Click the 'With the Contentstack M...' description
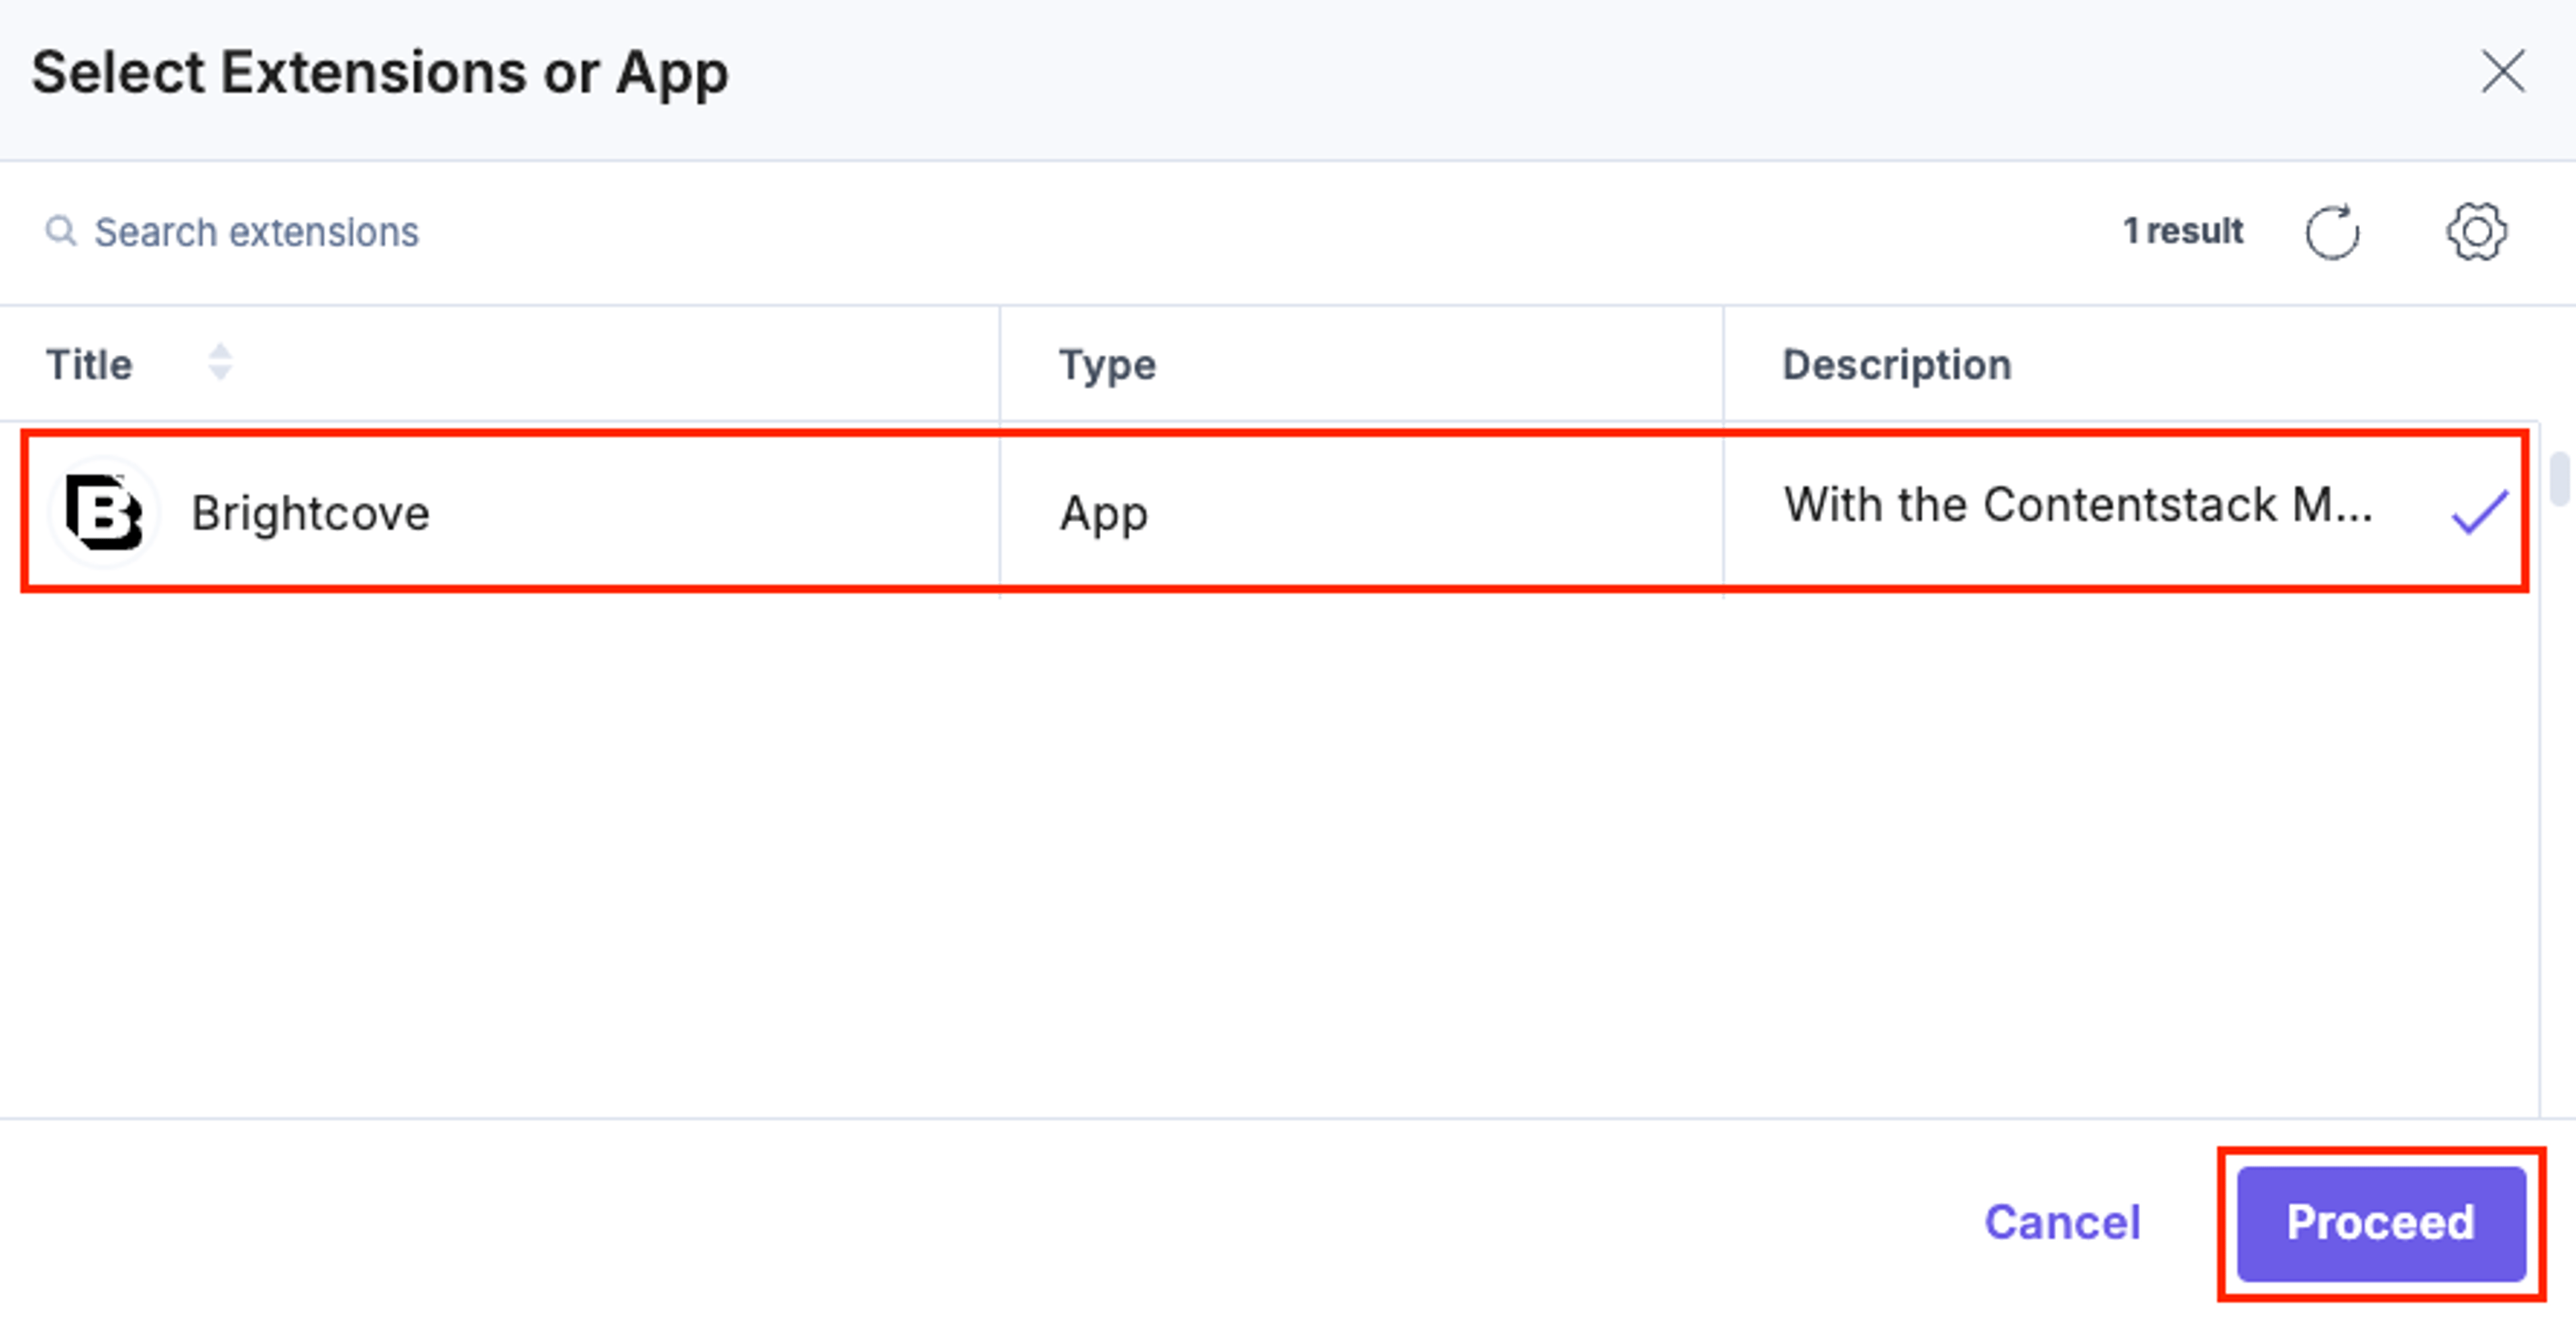Viewport: 2576px width, 1317px height. pyautogui.click(x=2077, y=505)
